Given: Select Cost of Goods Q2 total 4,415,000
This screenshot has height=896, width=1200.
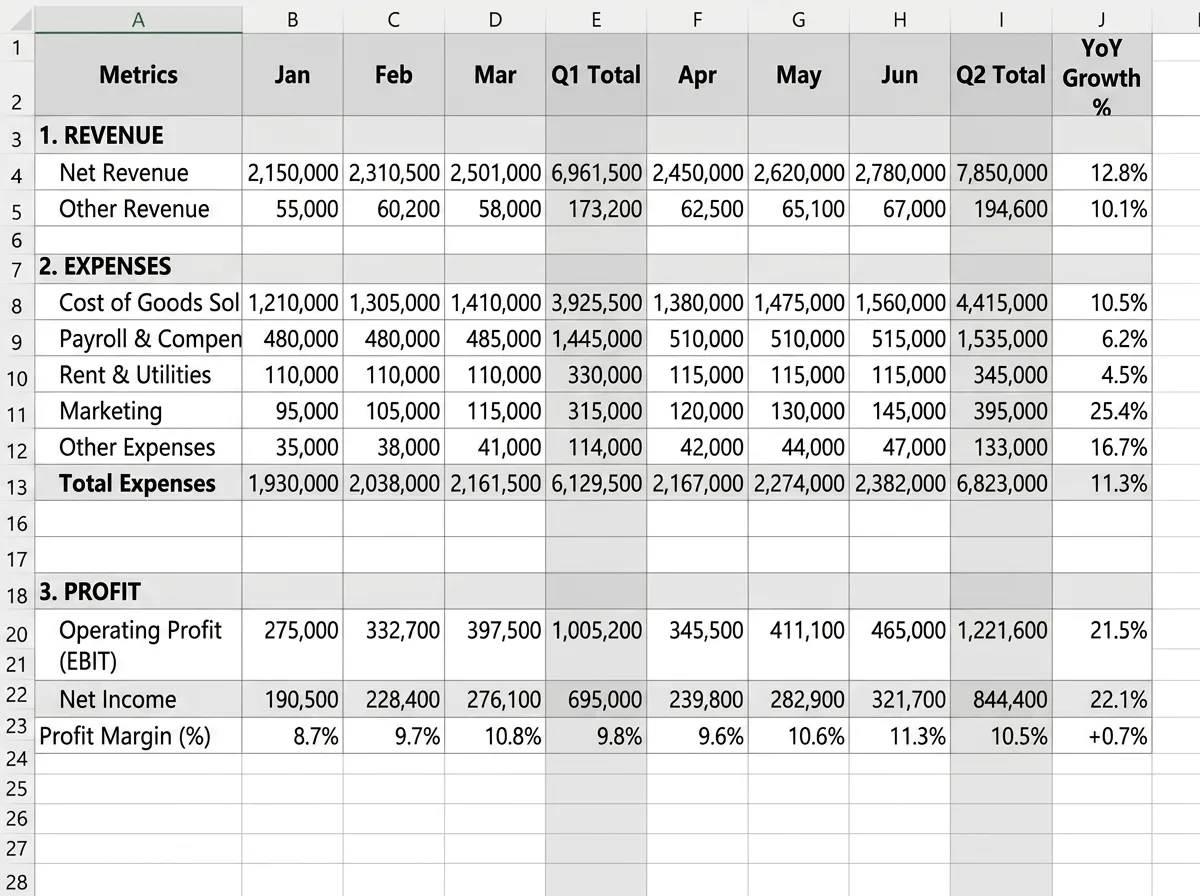Looking at the screenshot, I should point(1001,303).
